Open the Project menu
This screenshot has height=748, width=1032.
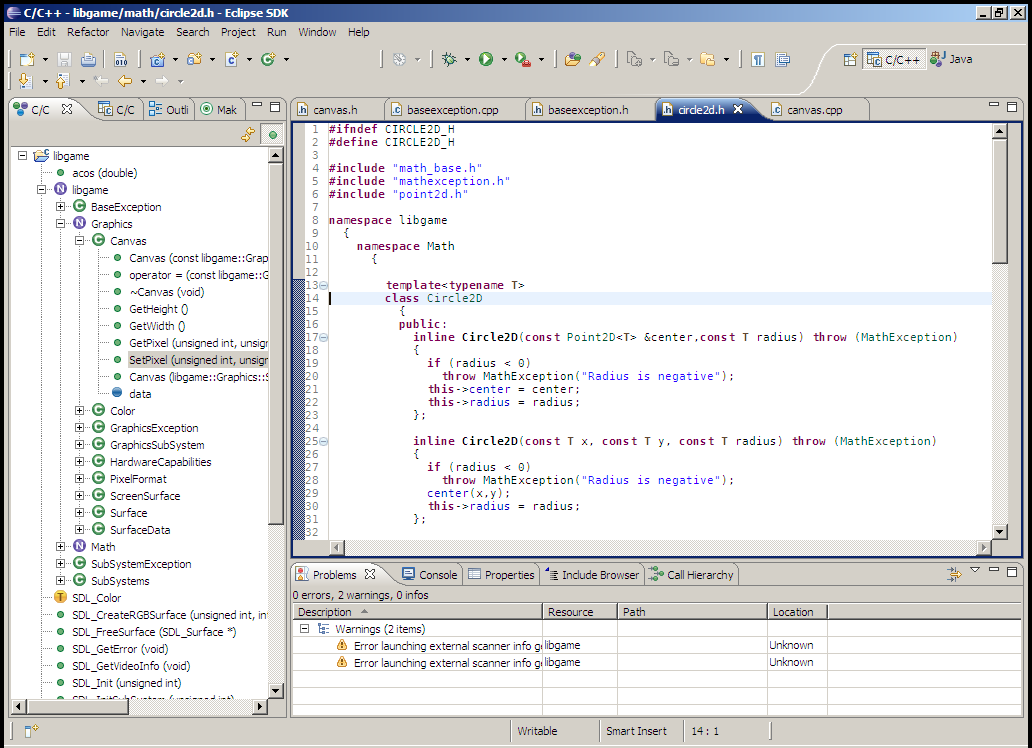click(x=238, y=32)
